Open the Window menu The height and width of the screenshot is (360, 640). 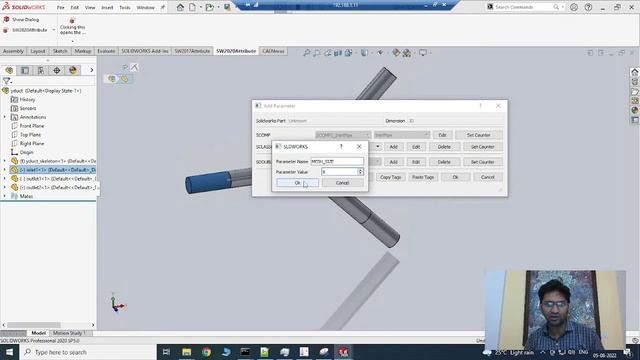[145, 7]
